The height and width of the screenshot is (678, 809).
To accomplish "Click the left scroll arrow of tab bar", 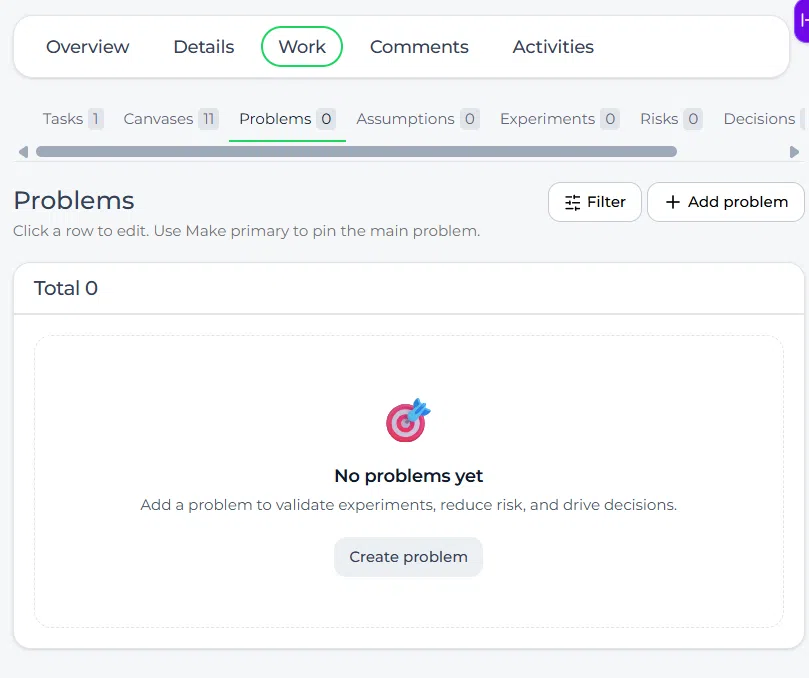I will tap(23, 152).
